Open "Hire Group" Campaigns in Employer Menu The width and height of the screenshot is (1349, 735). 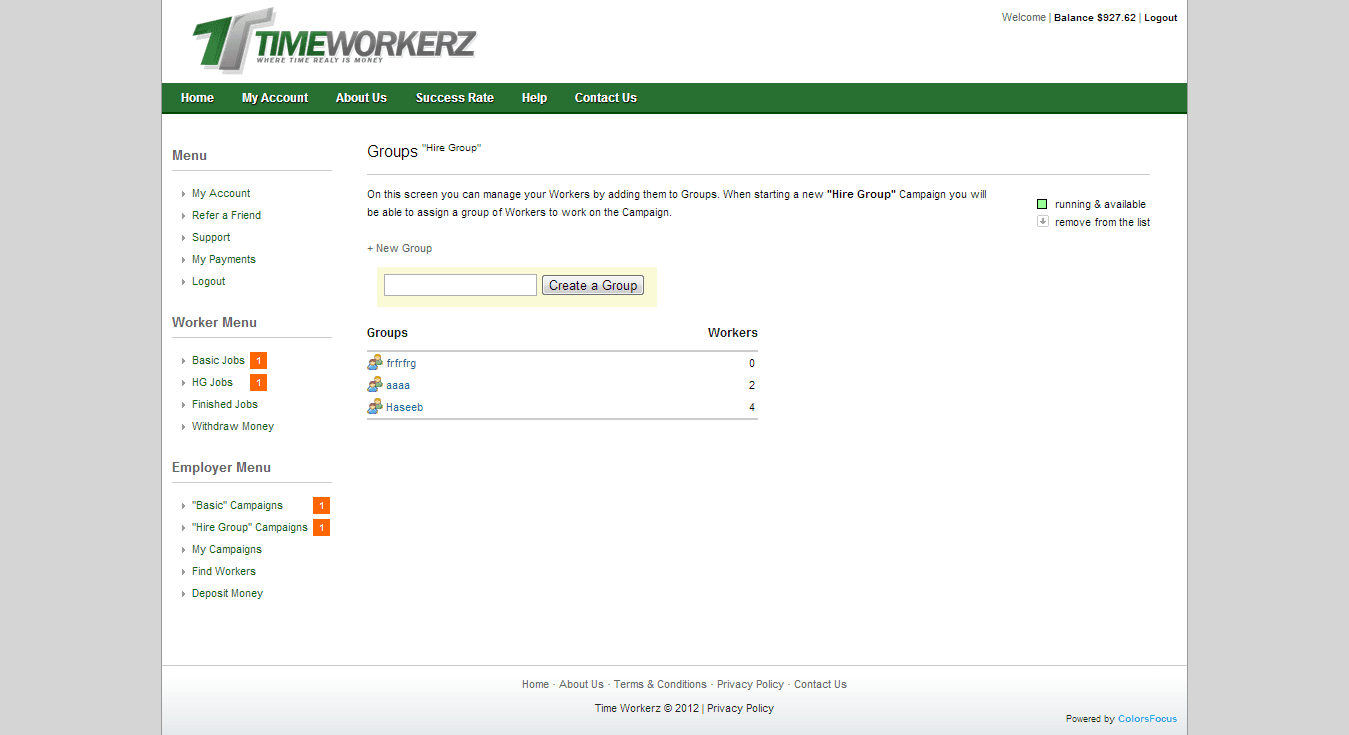click(250, 527)
